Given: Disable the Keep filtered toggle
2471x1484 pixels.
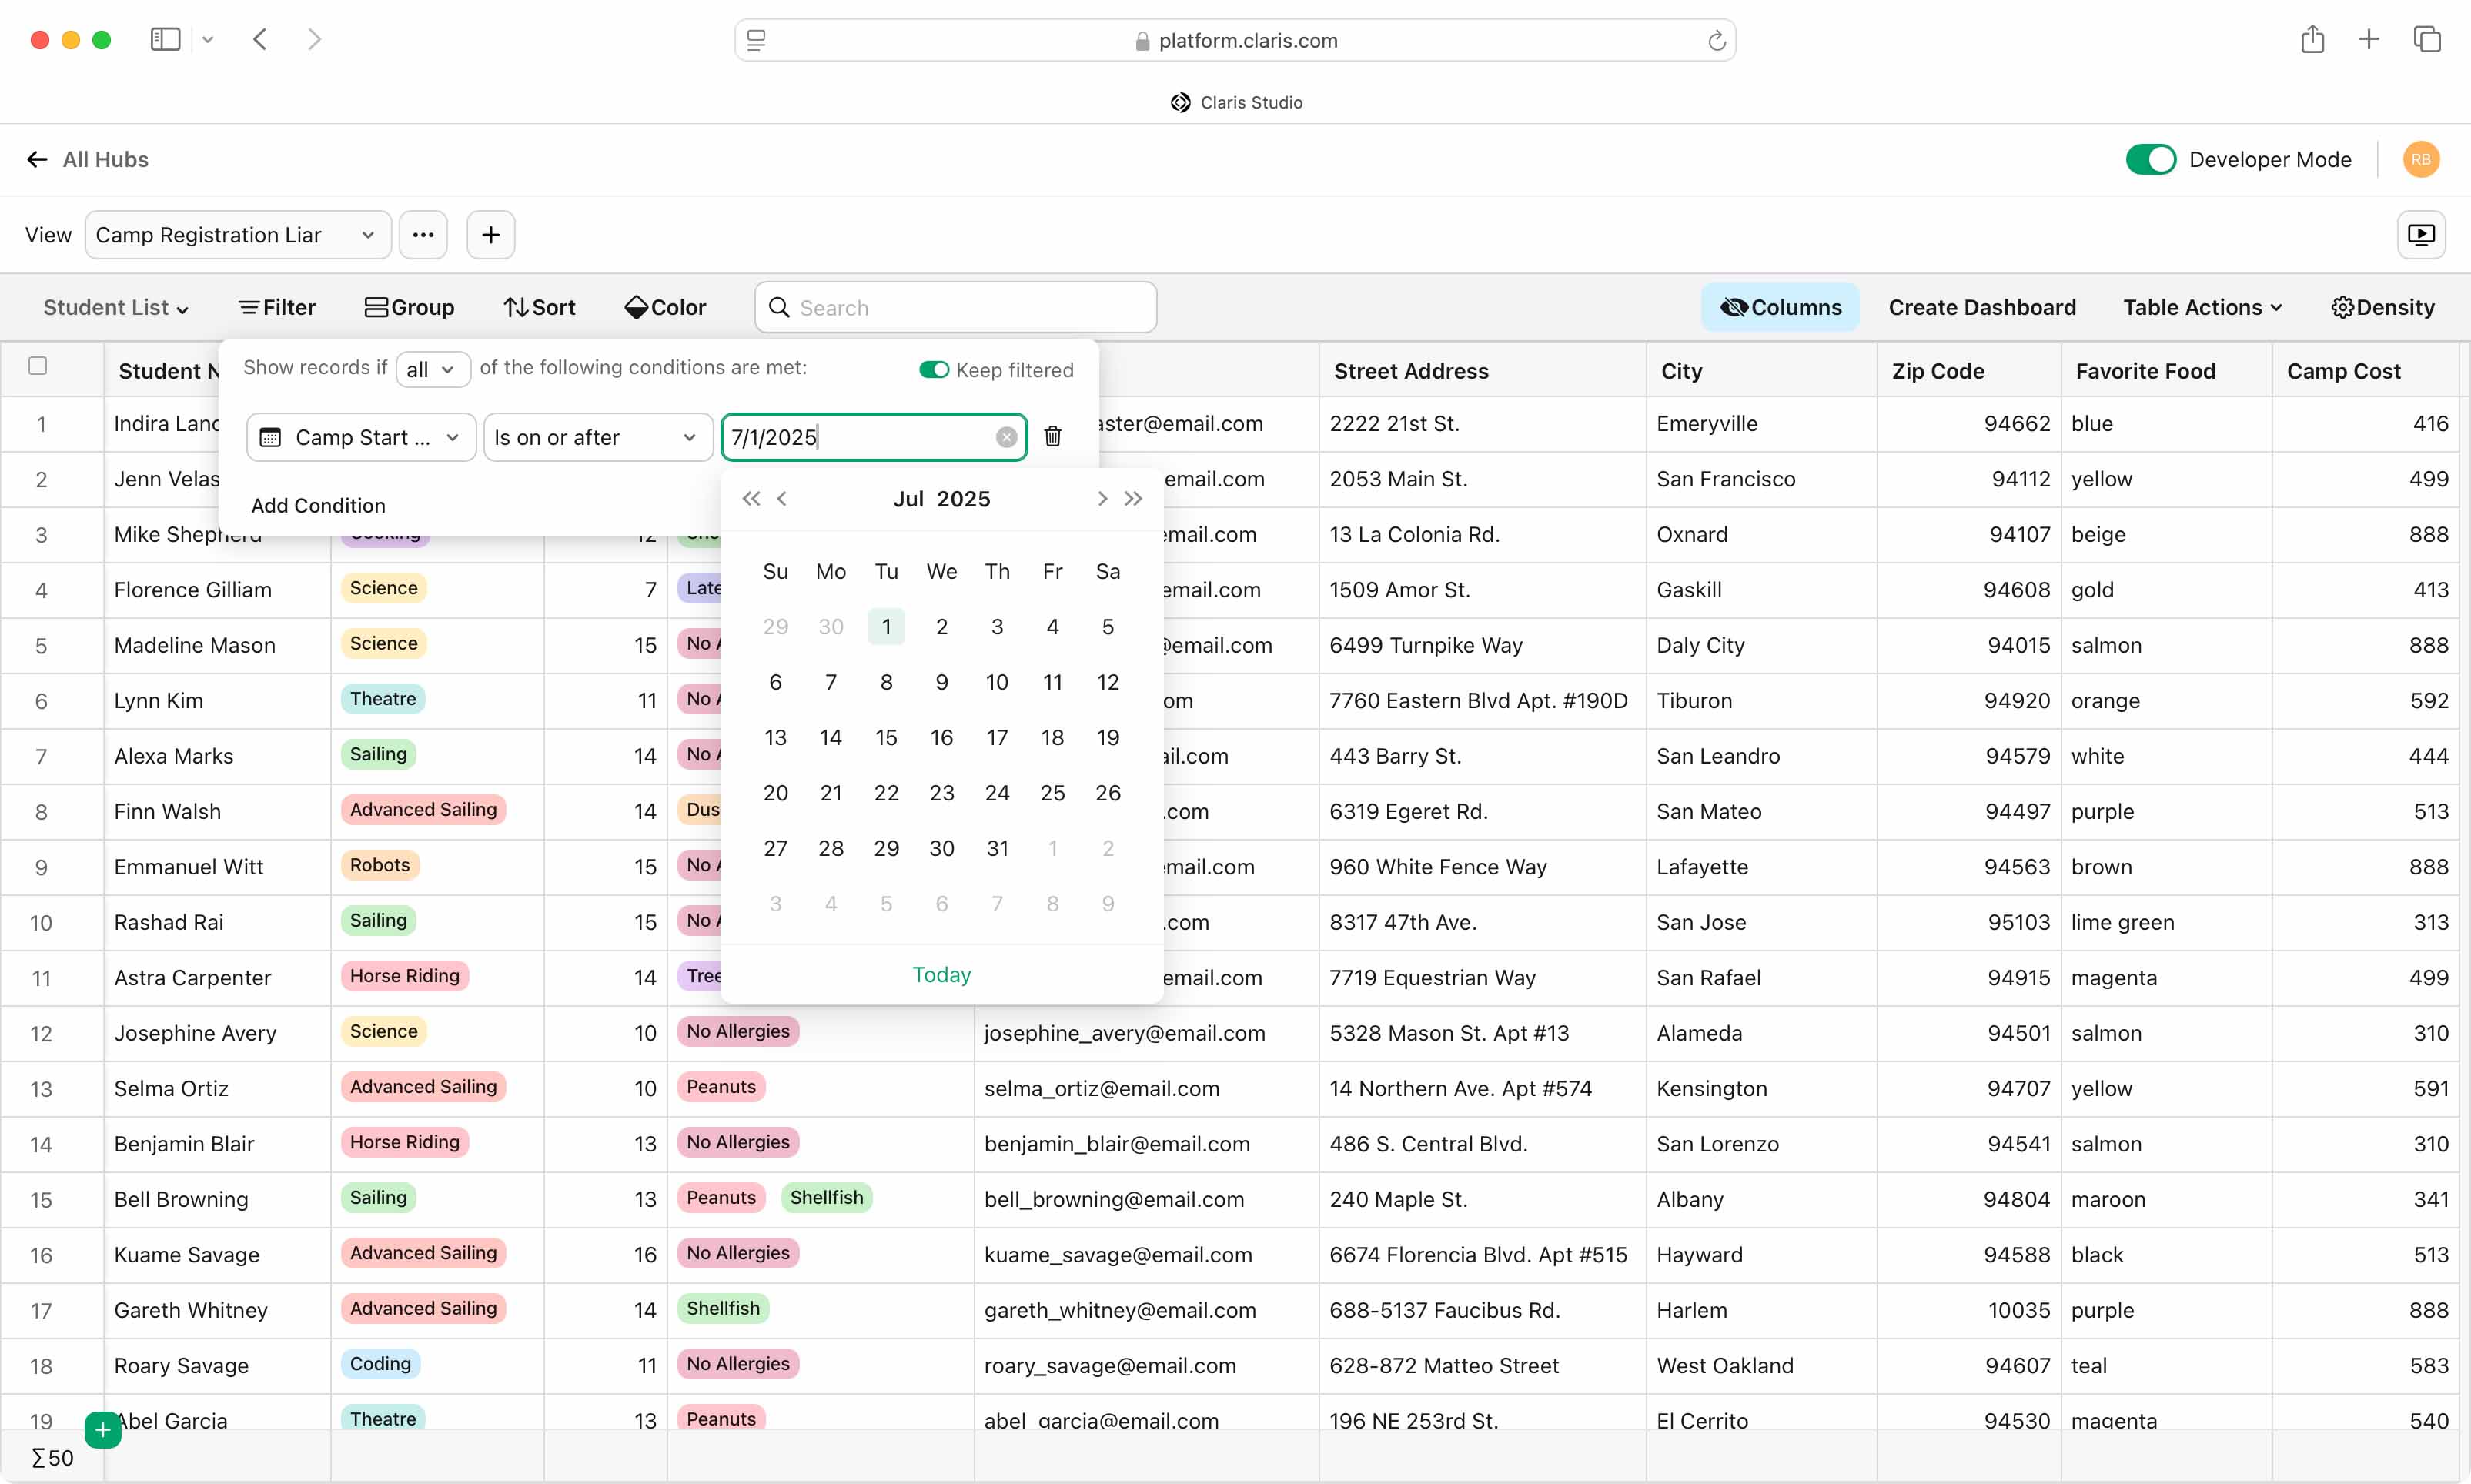Looking at the screenshot, I should point(933,370).
